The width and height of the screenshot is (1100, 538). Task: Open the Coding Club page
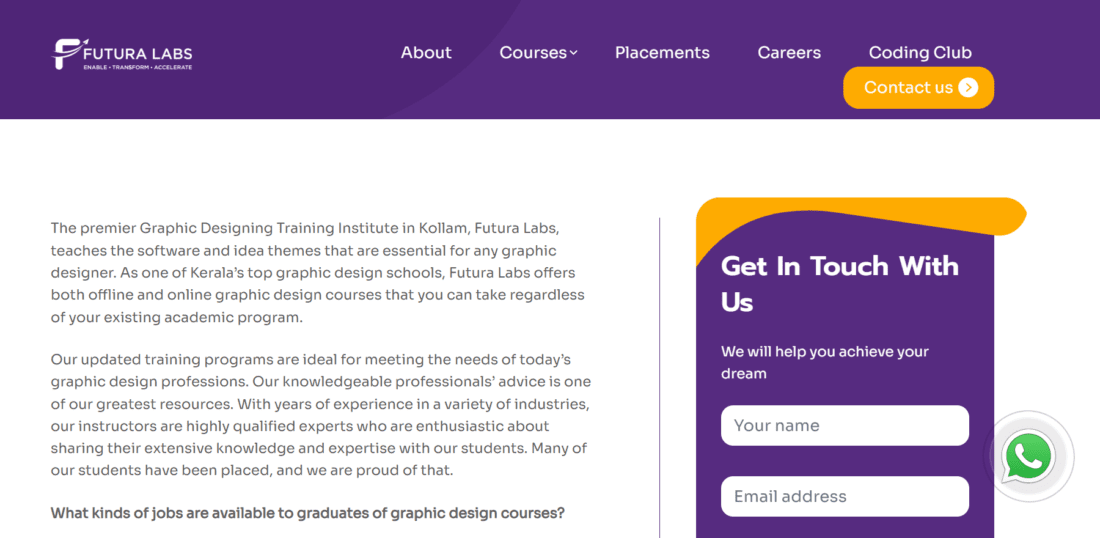click(920, 53)
